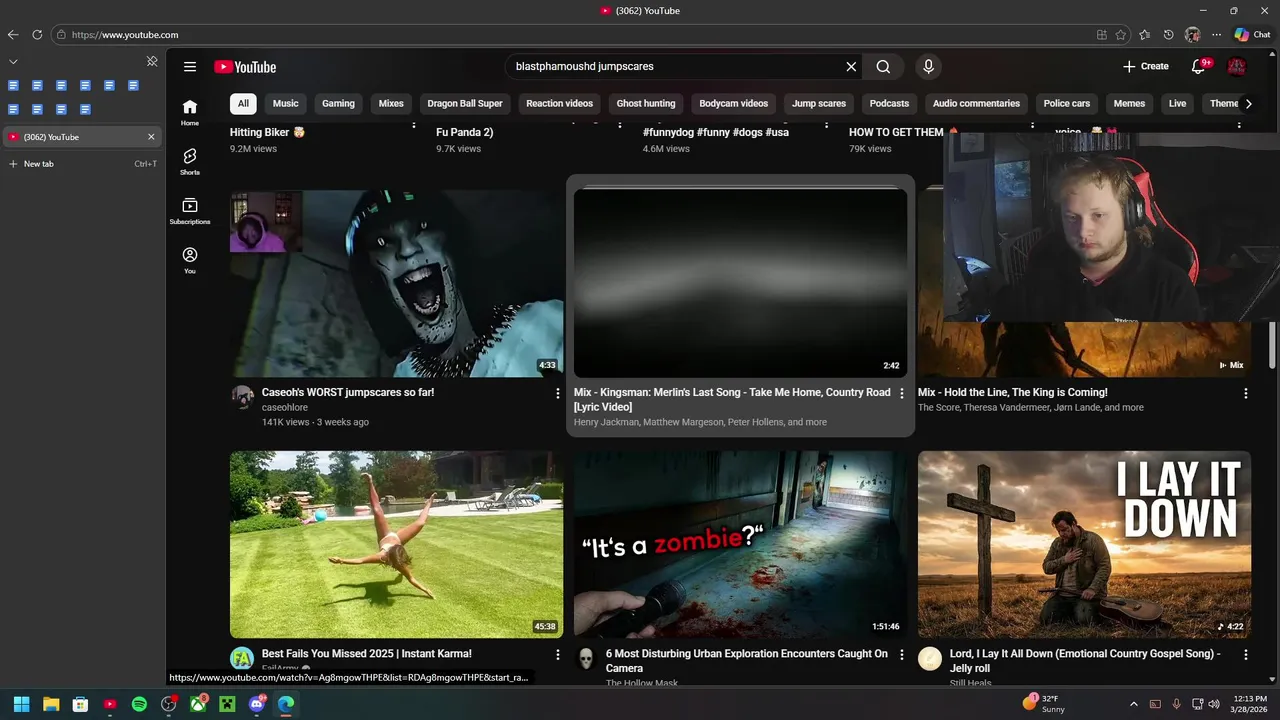Screen dimensions: 1280x720
Task: View site information lock icon
Action: (61, 34)
